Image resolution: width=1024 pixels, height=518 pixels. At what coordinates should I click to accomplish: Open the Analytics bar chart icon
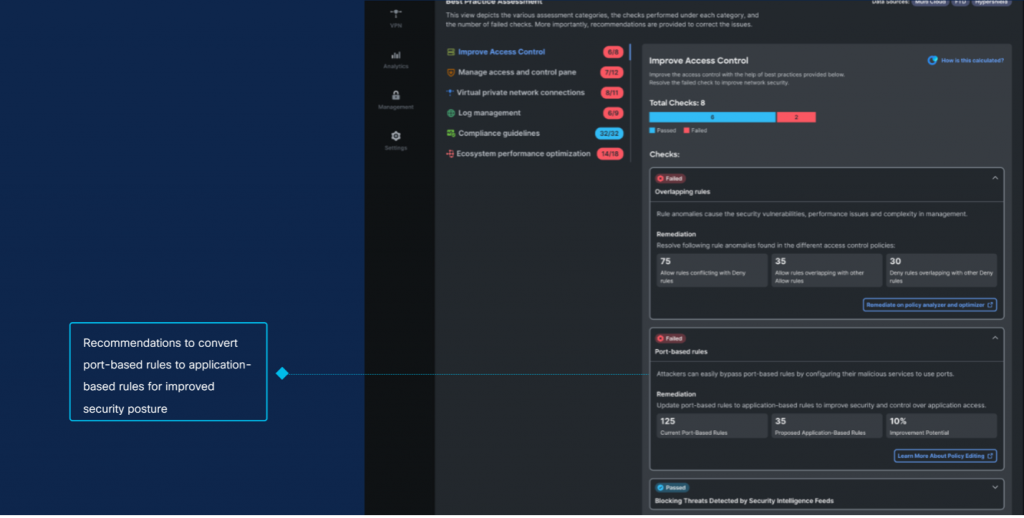point(396,55)
